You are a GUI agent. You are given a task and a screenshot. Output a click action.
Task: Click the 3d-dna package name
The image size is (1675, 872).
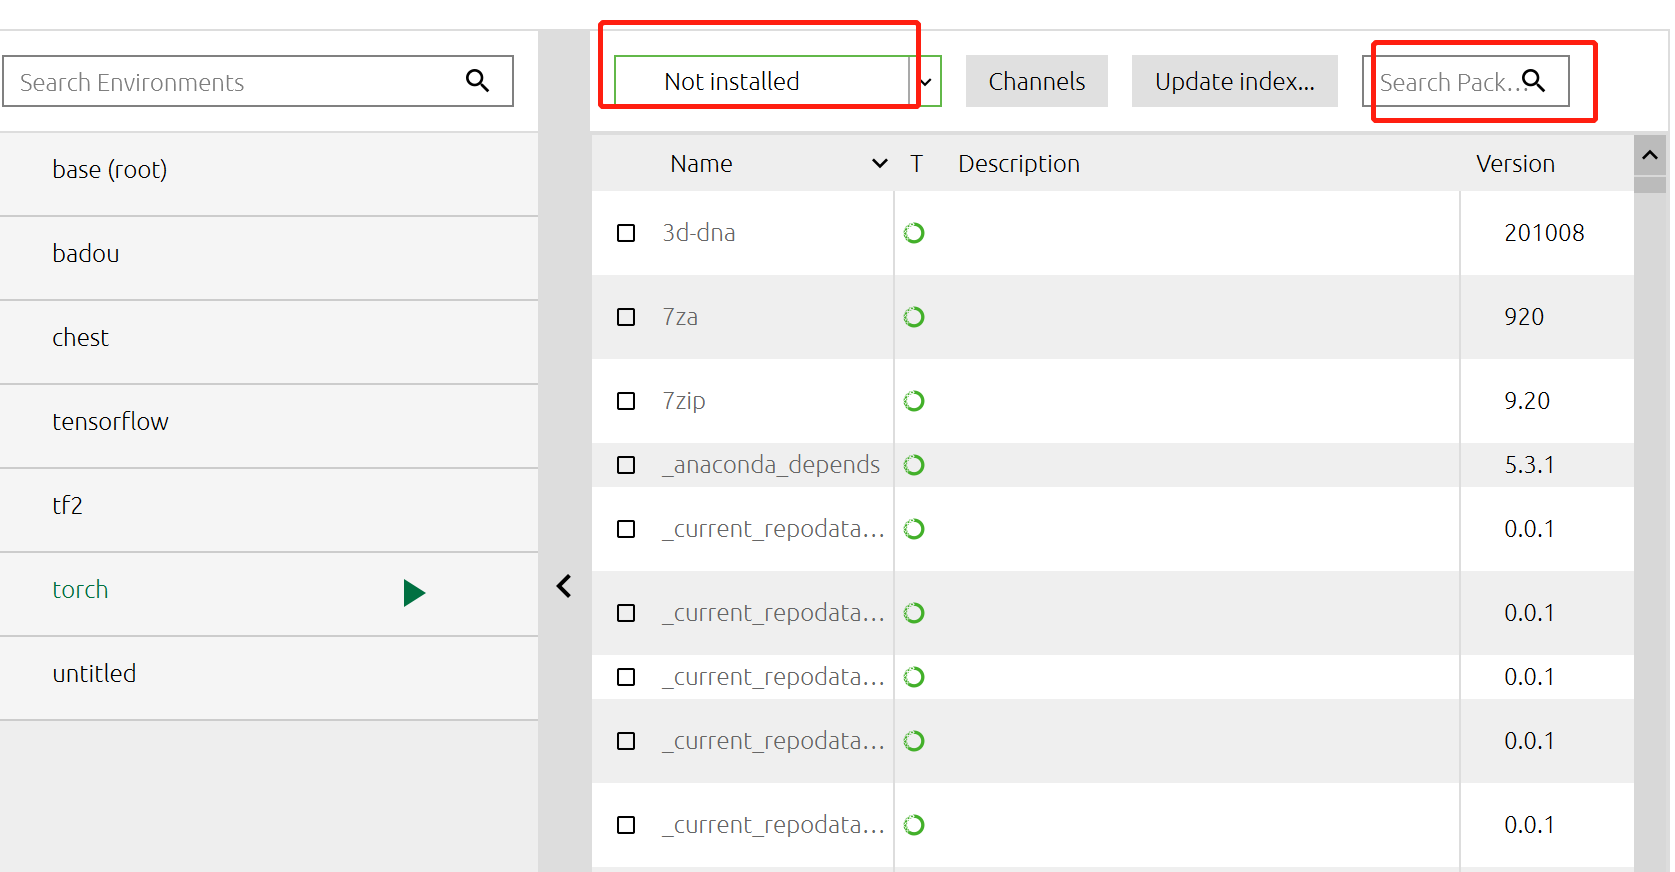699,233
